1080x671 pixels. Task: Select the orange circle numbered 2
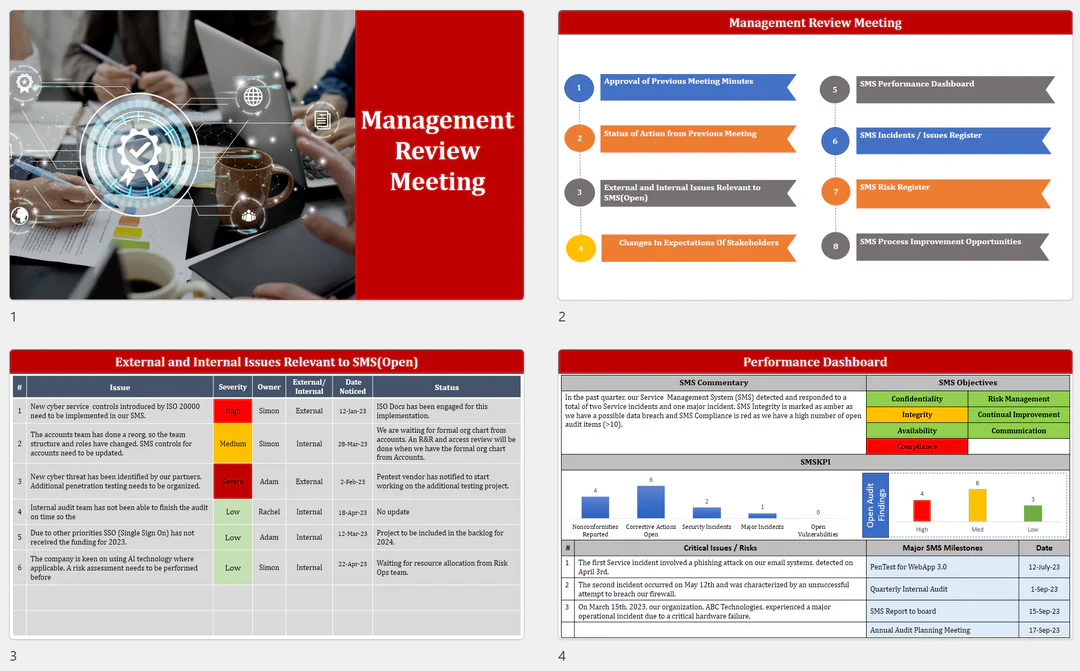pyautogui.click(x=578, y=139)
